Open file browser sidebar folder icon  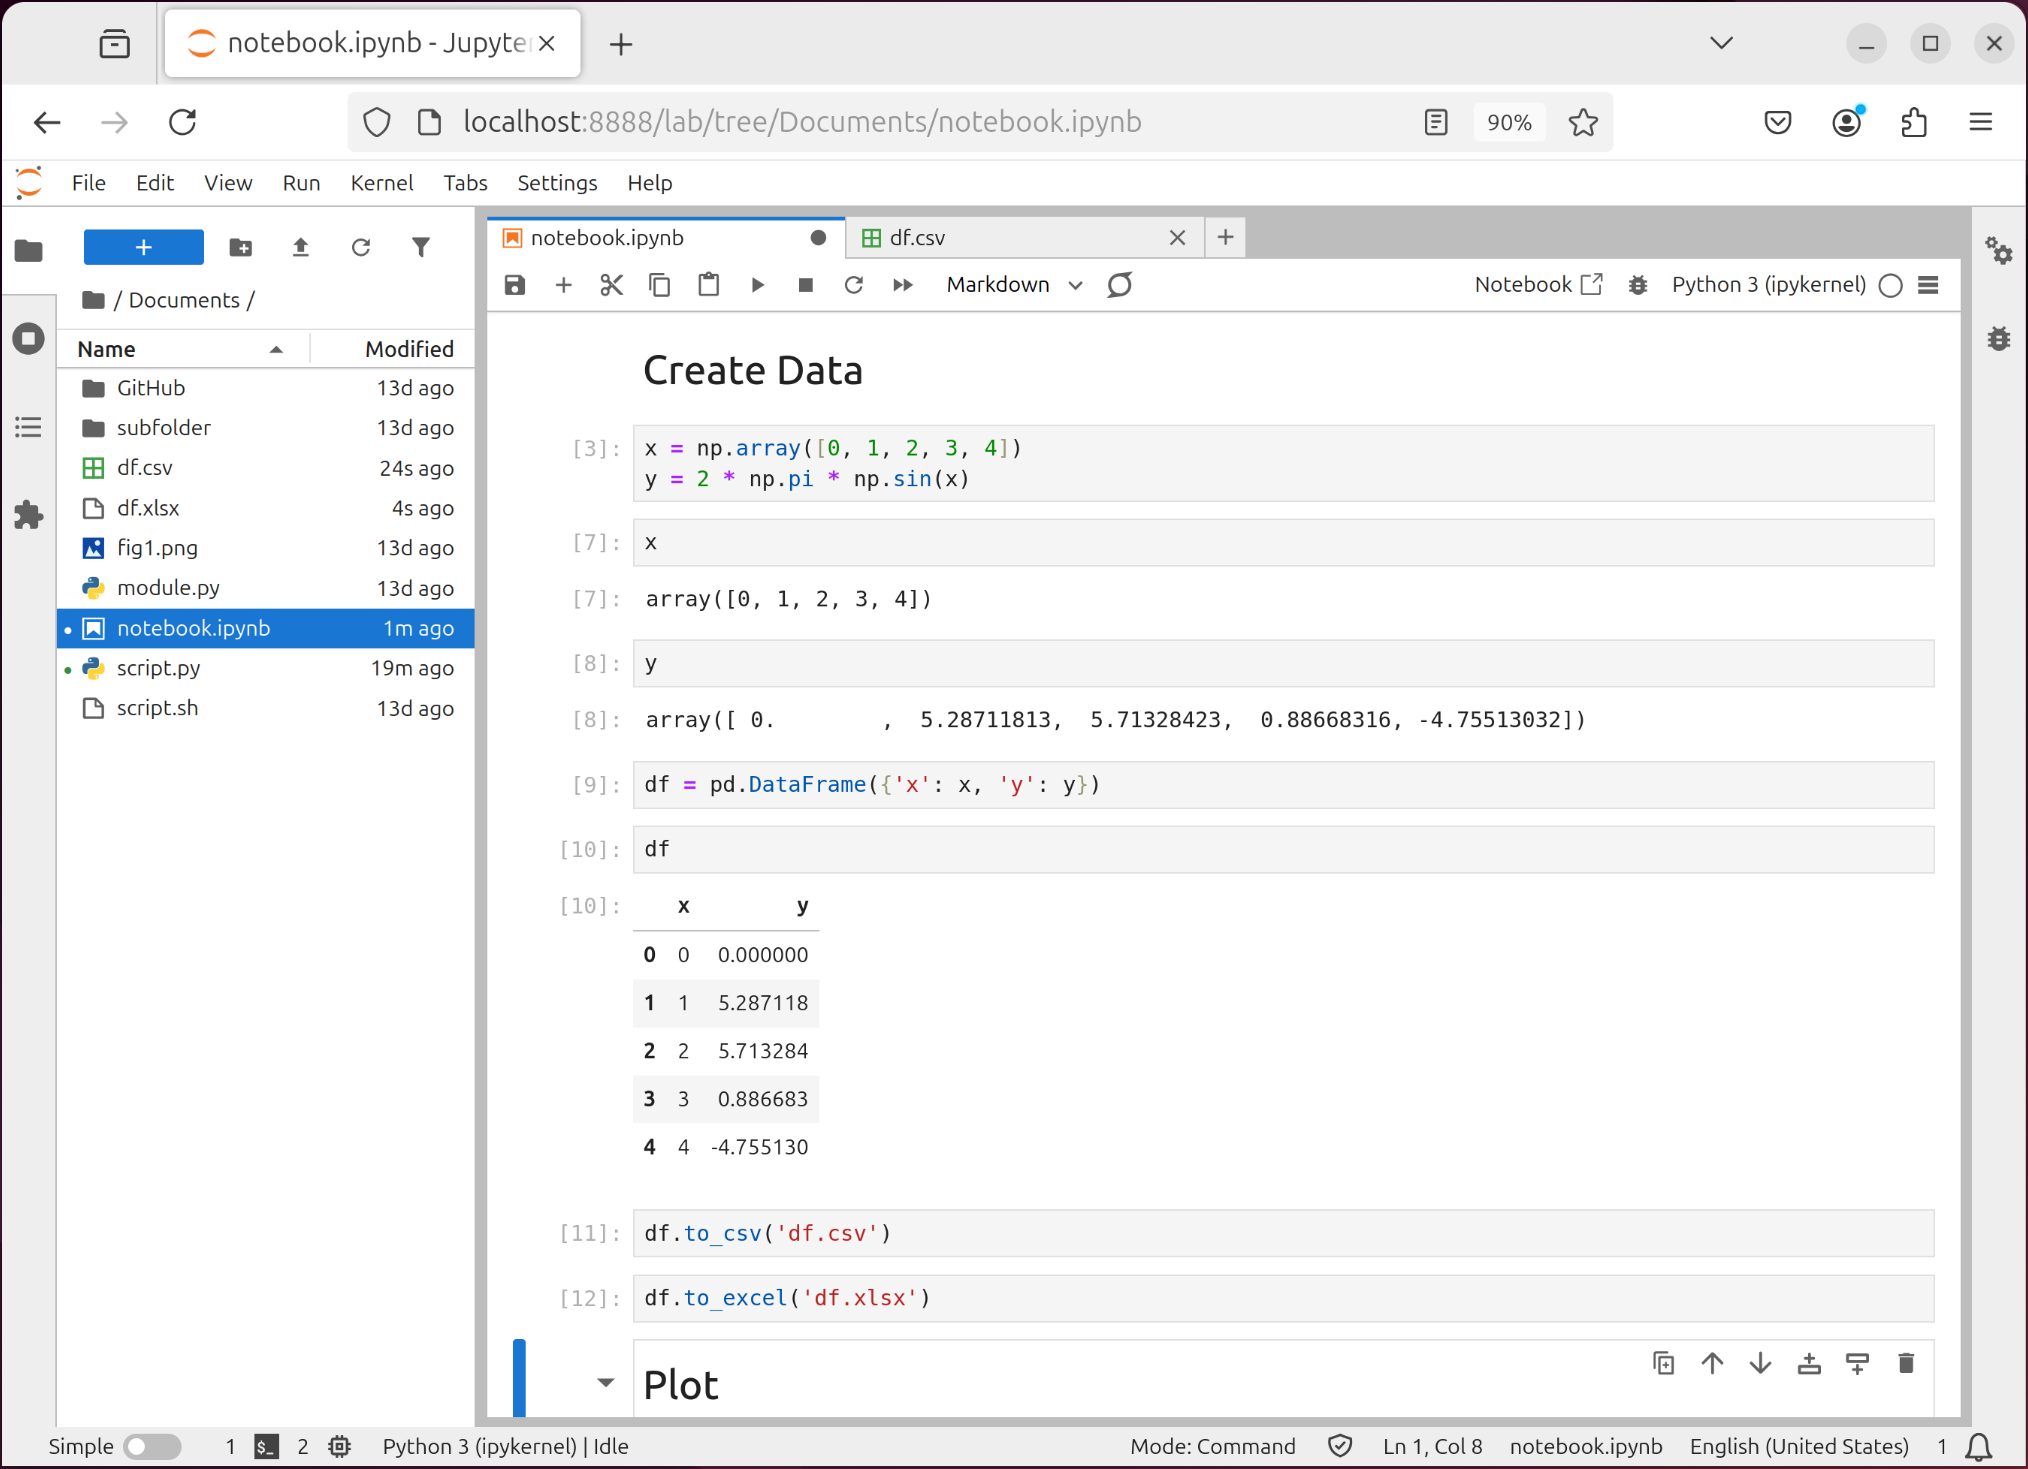(29, 250)
